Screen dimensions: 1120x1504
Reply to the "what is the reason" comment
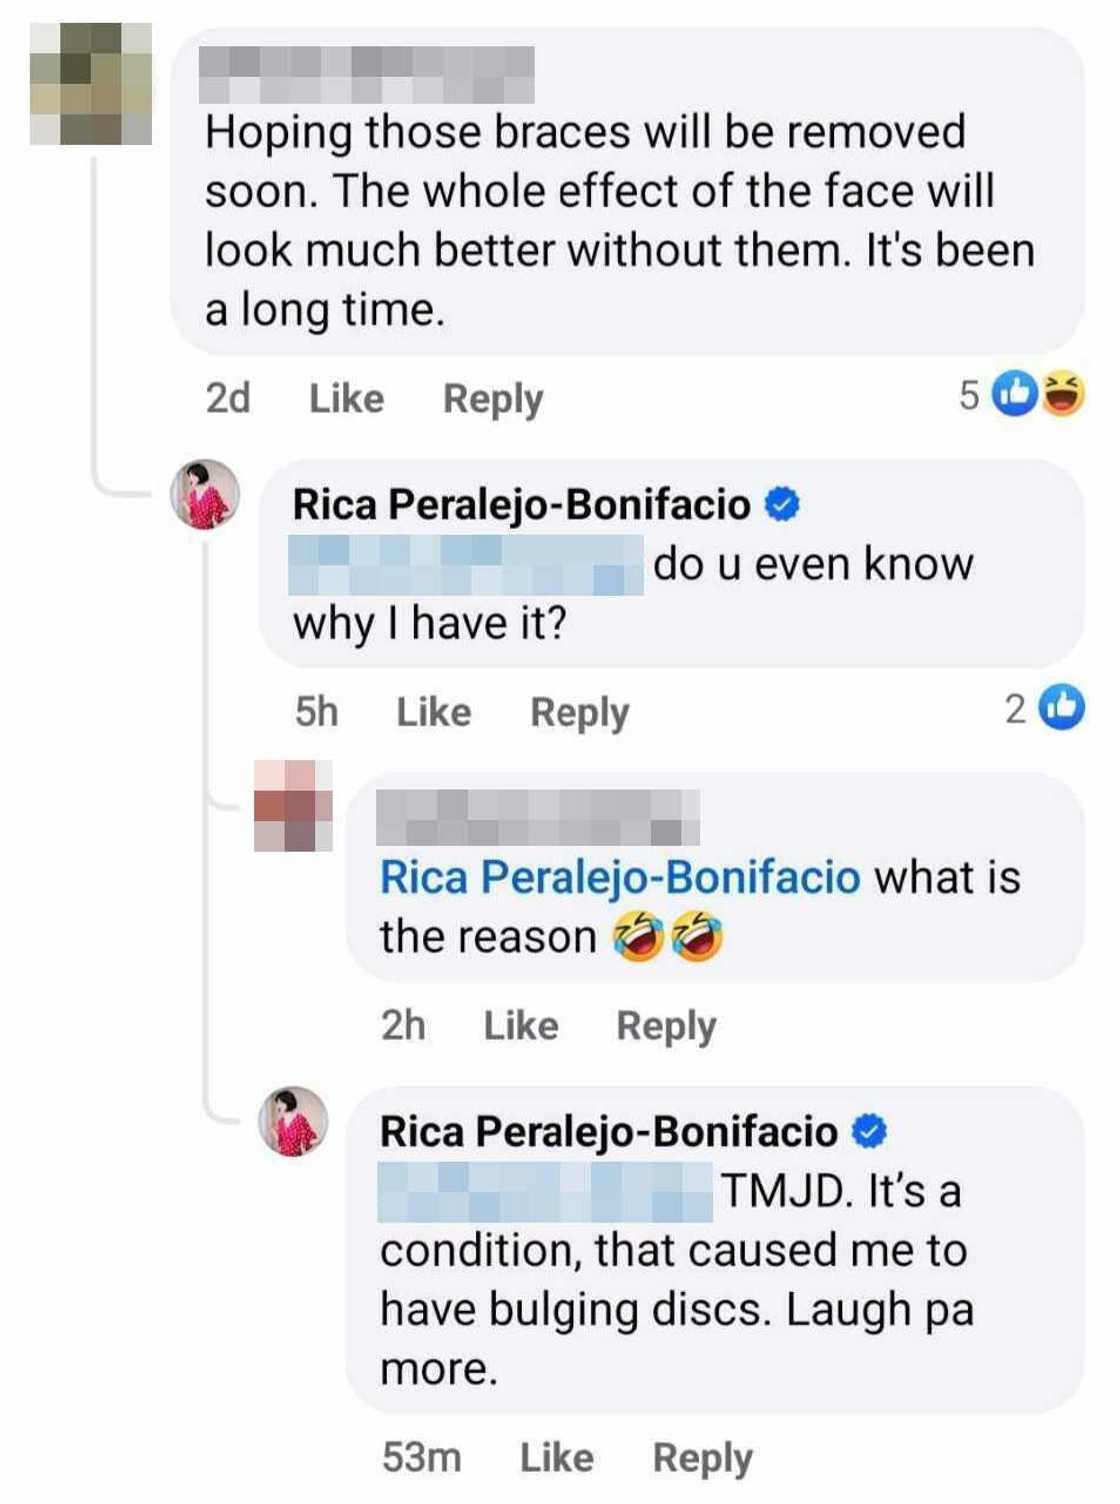click(x=666, y=1025)
